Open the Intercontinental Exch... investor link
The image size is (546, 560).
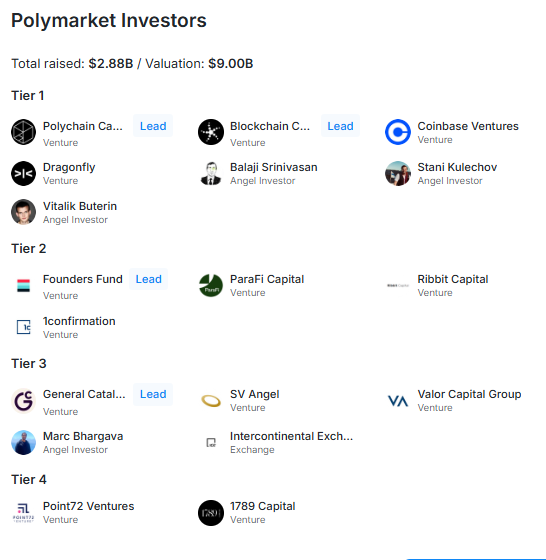click(x=291, y=436)
